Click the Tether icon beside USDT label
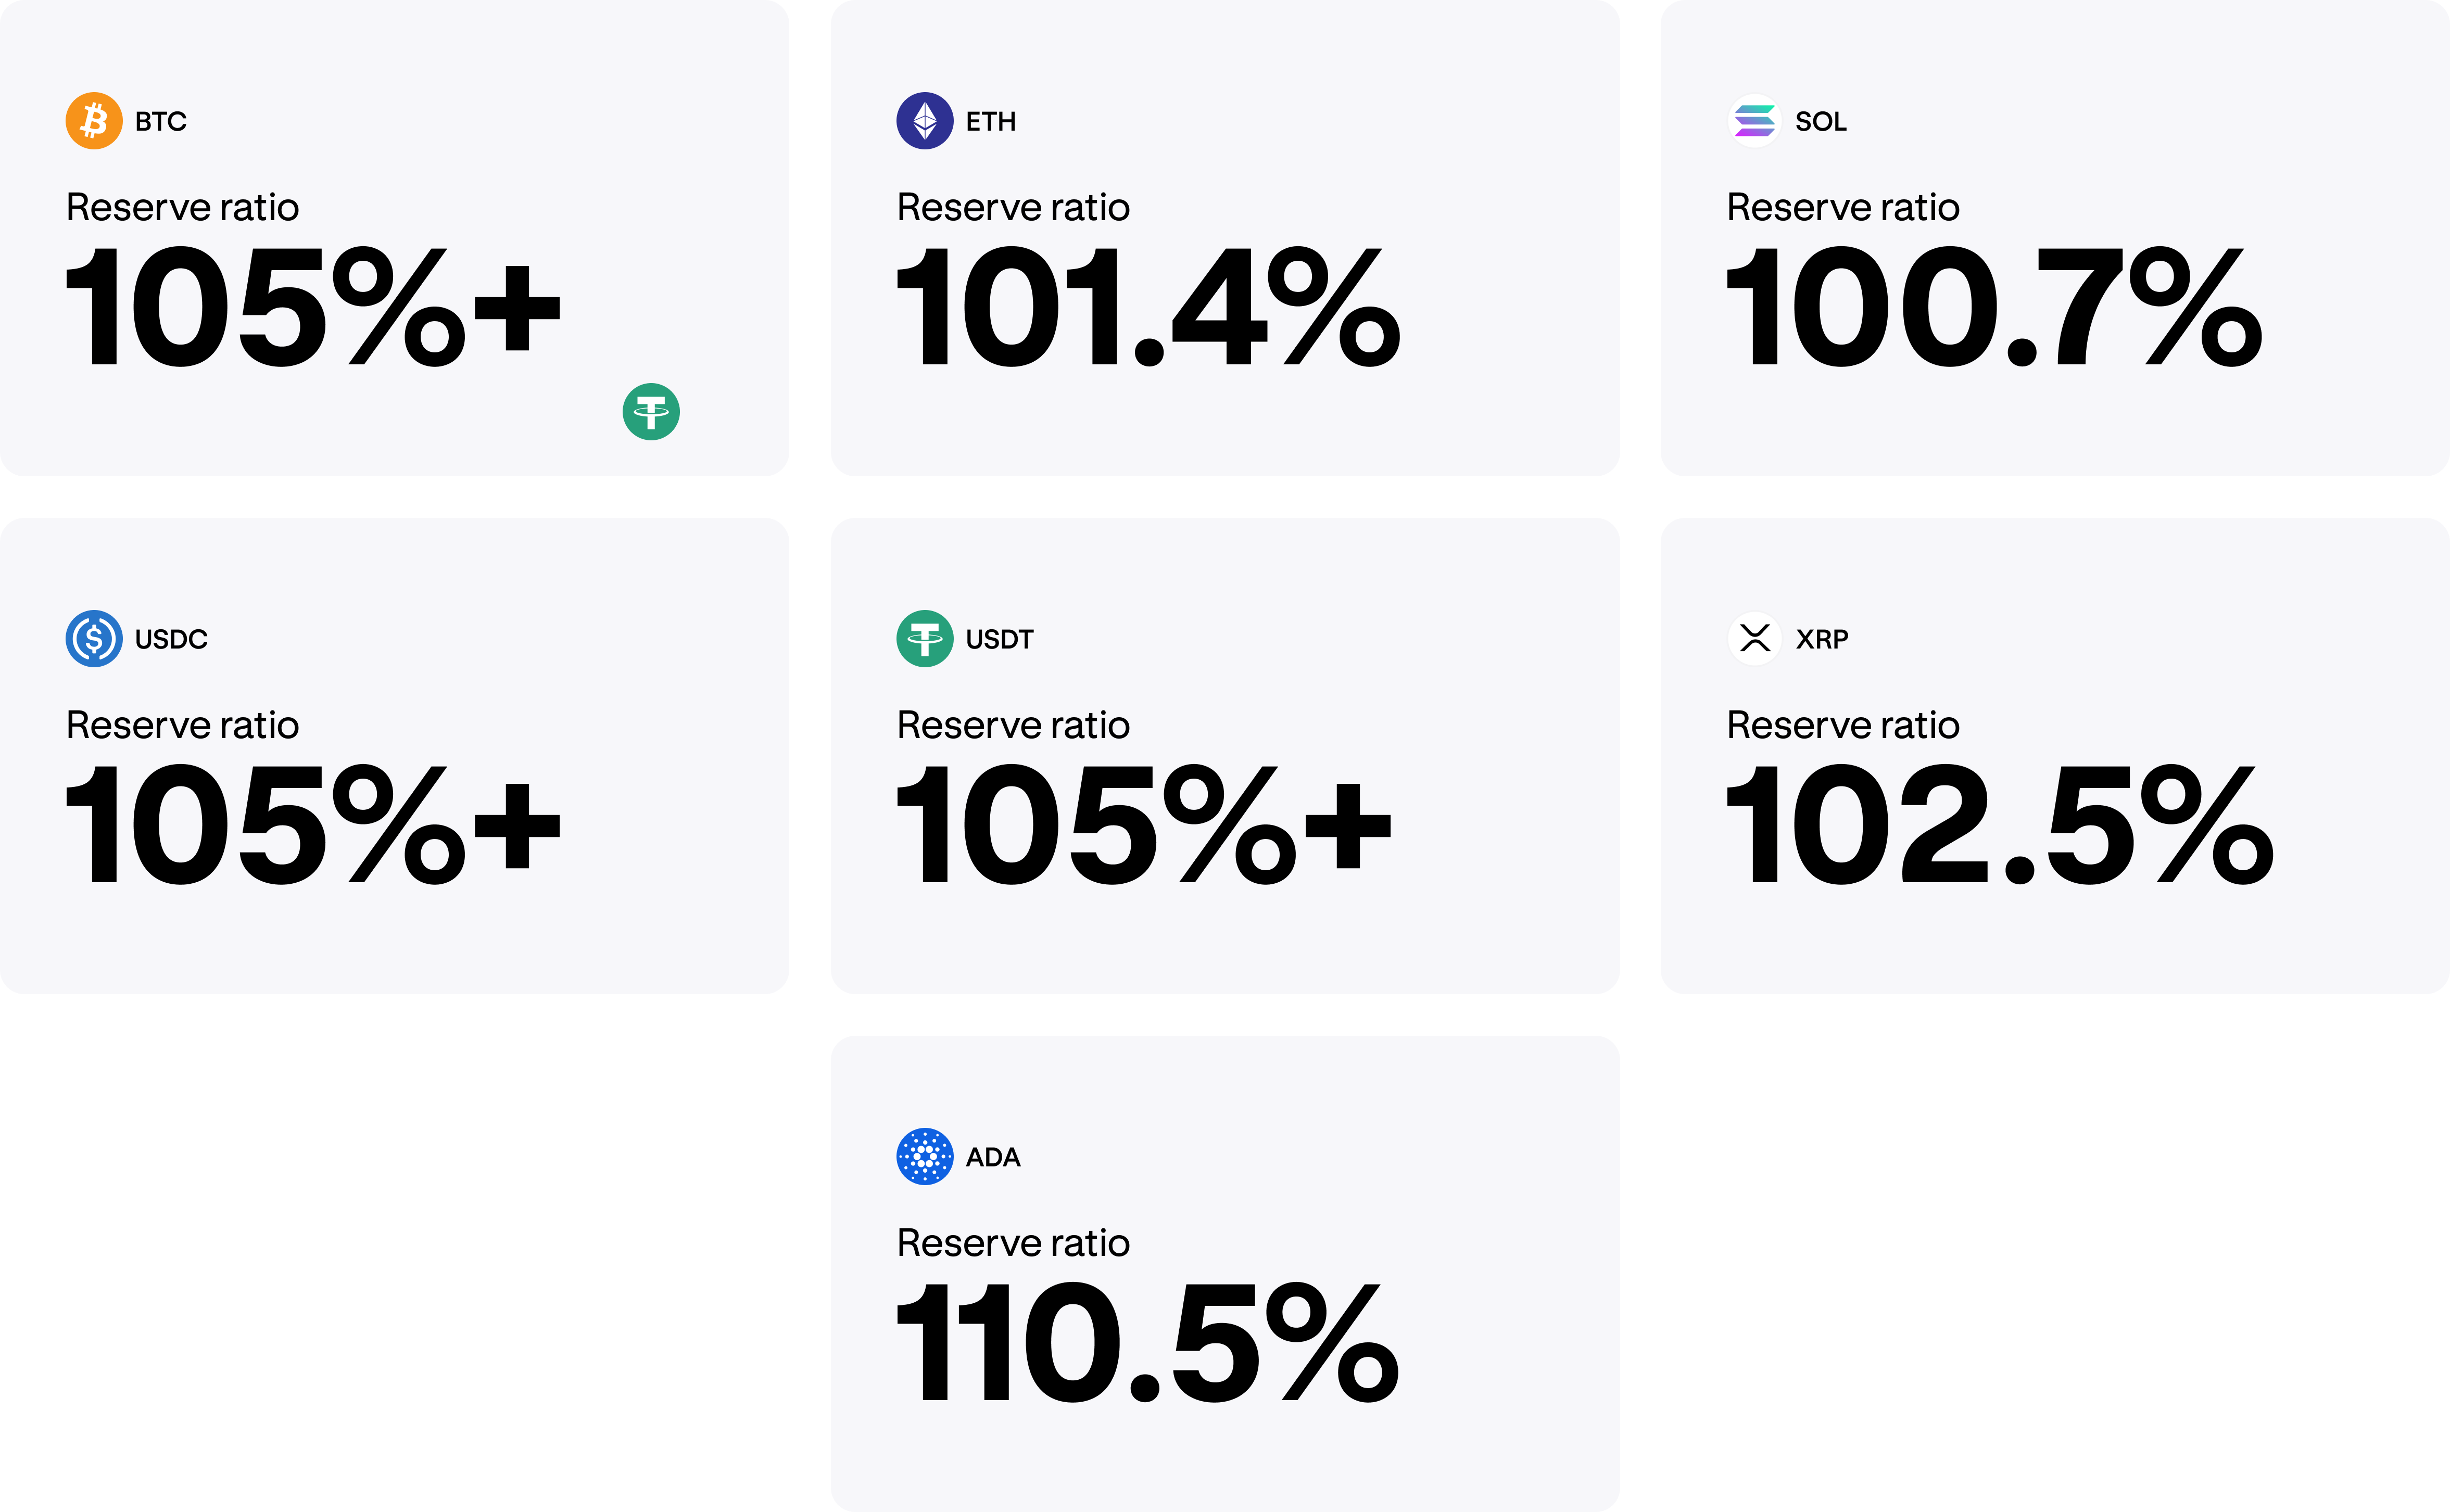The width and height of the screenshot is (2450, 1512). (924, 638)
